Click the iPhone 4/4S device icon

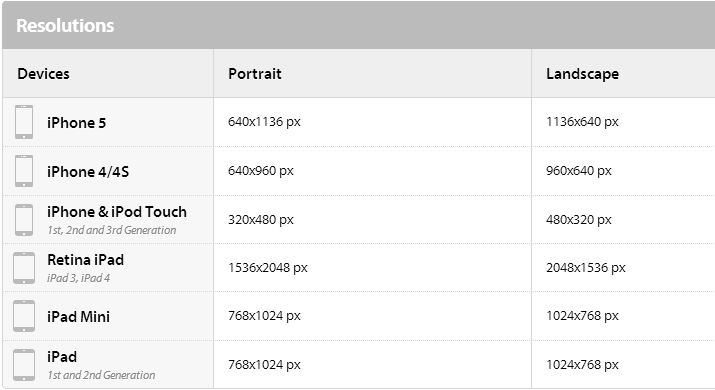pos(24,171)
